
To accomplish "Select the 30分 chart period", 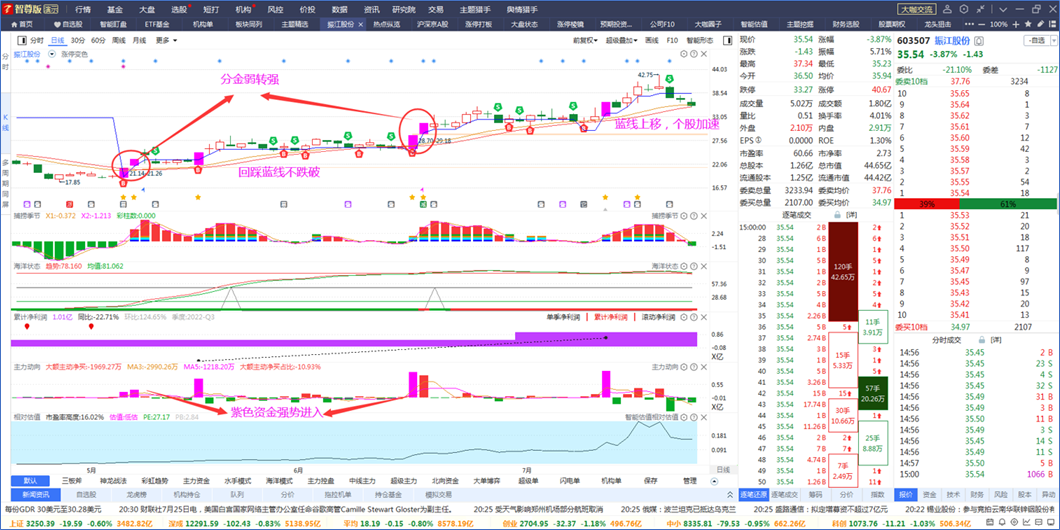I will pos(78,41).
